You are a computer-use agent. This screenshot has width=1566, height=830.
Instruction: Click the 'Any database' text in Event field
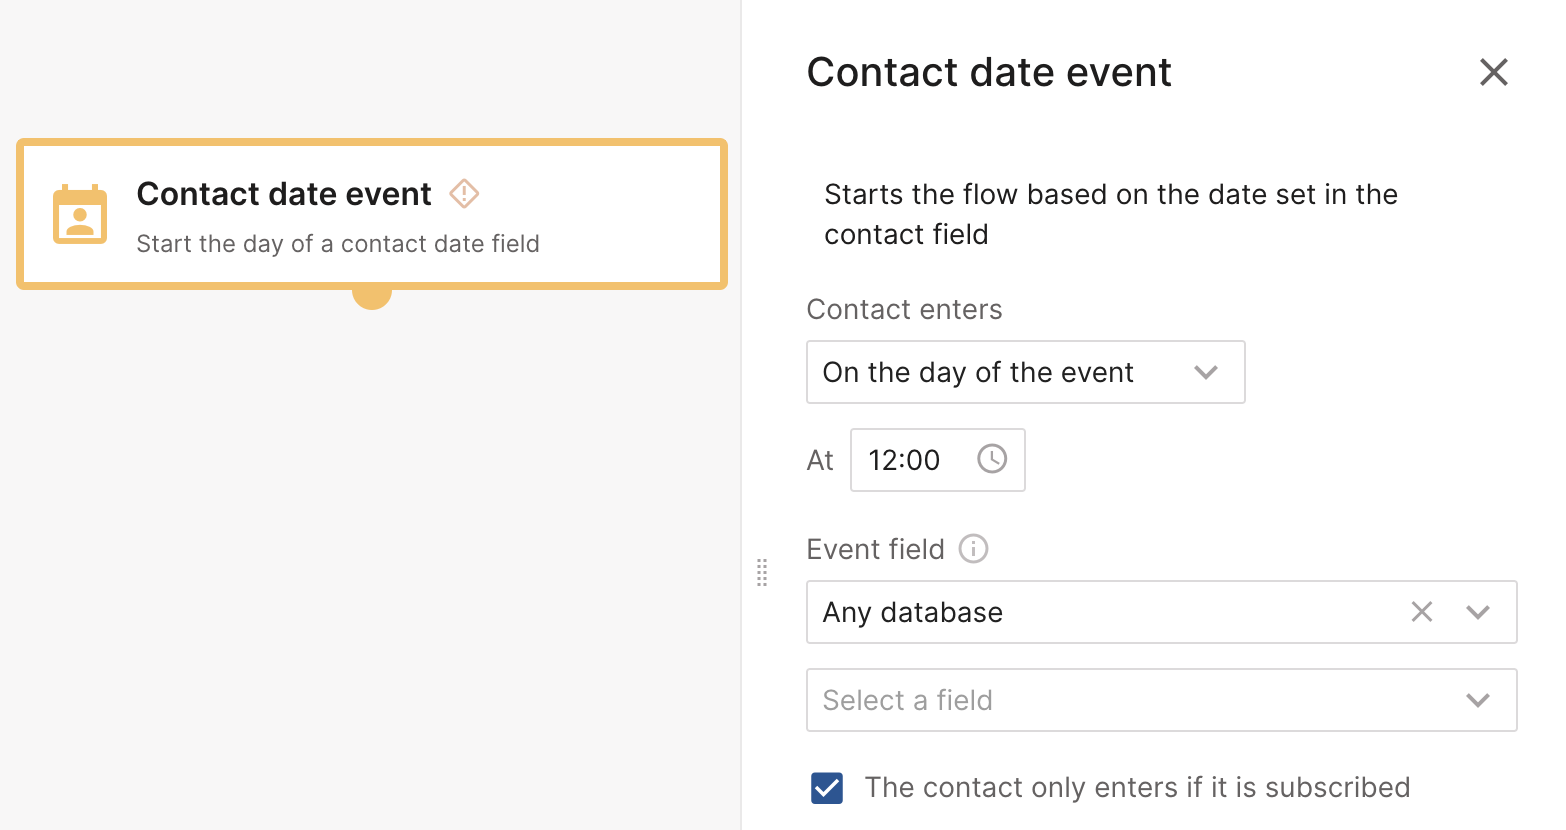(x=912, y=612)
